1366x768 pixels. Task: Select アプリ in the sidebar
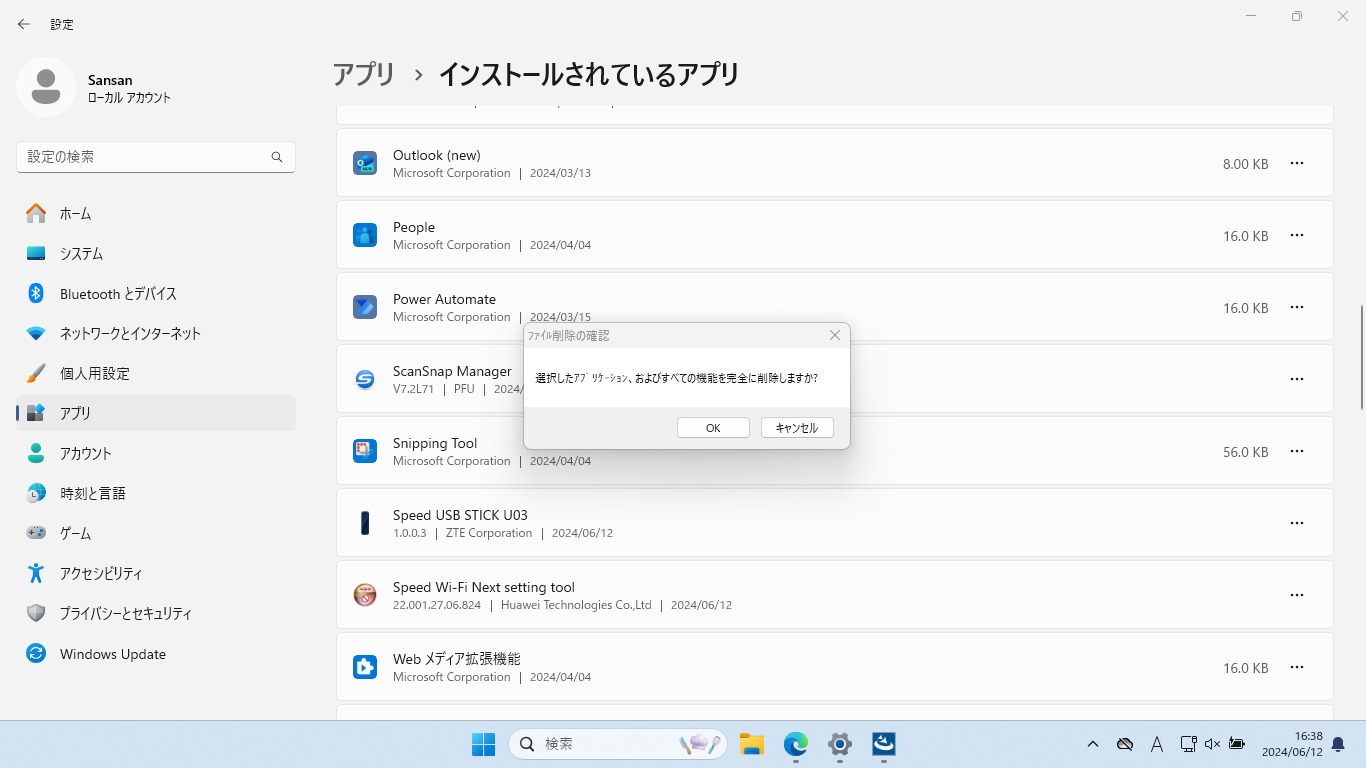click(x=156, y=413)
